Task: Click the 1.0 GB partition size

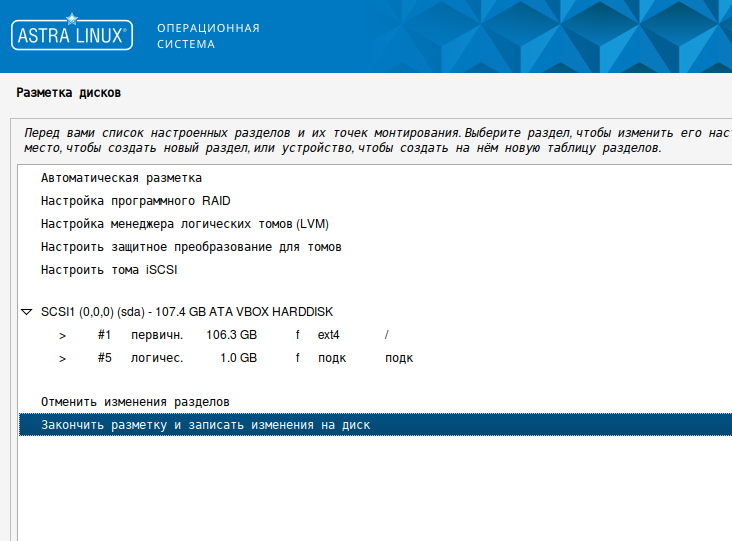Action: (x=238, y=358)
